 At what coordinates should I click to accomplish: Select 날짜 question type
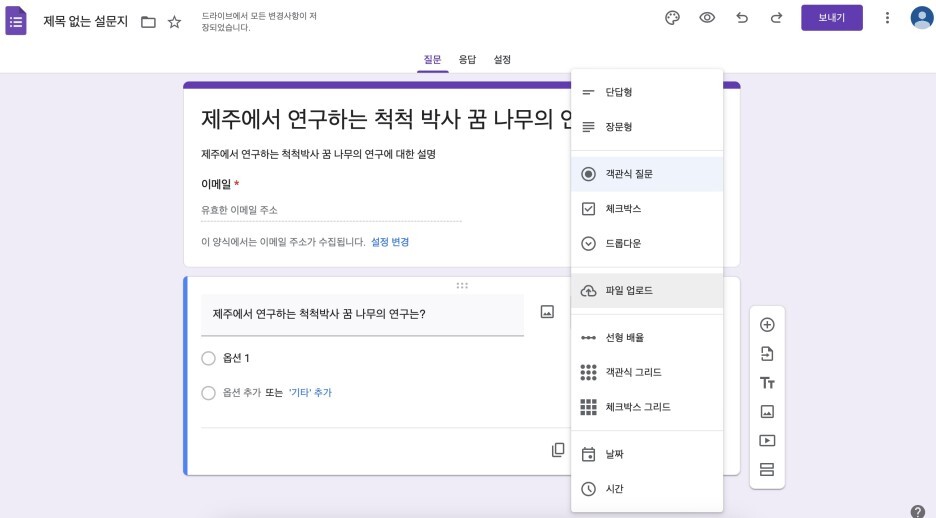tap(647, 454)
